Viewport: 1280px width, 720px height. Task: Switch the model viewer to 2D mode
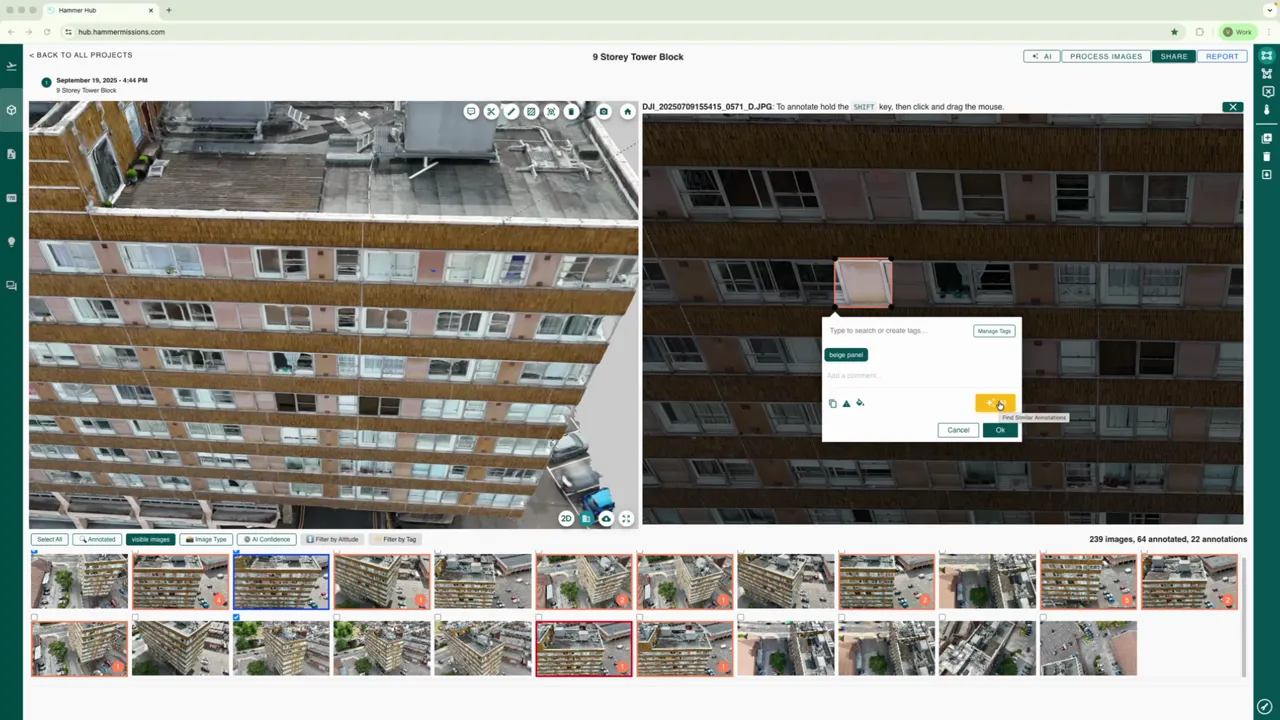click(x=566, y=519)
